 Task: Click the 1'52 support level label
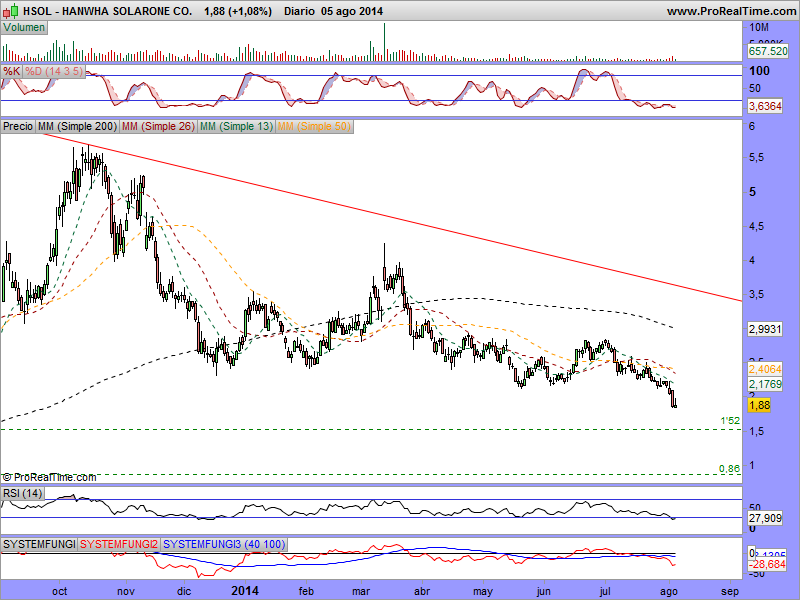(x=730, y=421)
